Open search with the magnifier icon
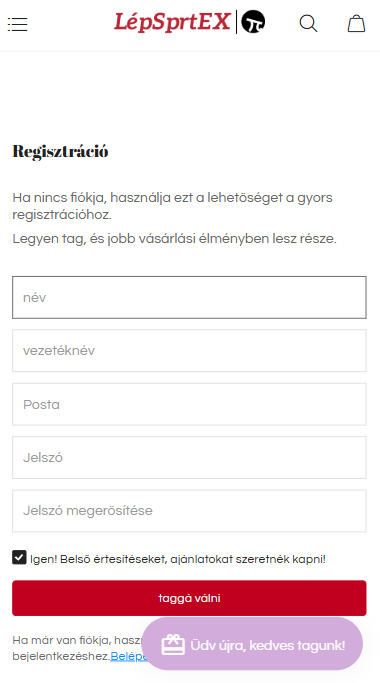 (x=308, y=24)
